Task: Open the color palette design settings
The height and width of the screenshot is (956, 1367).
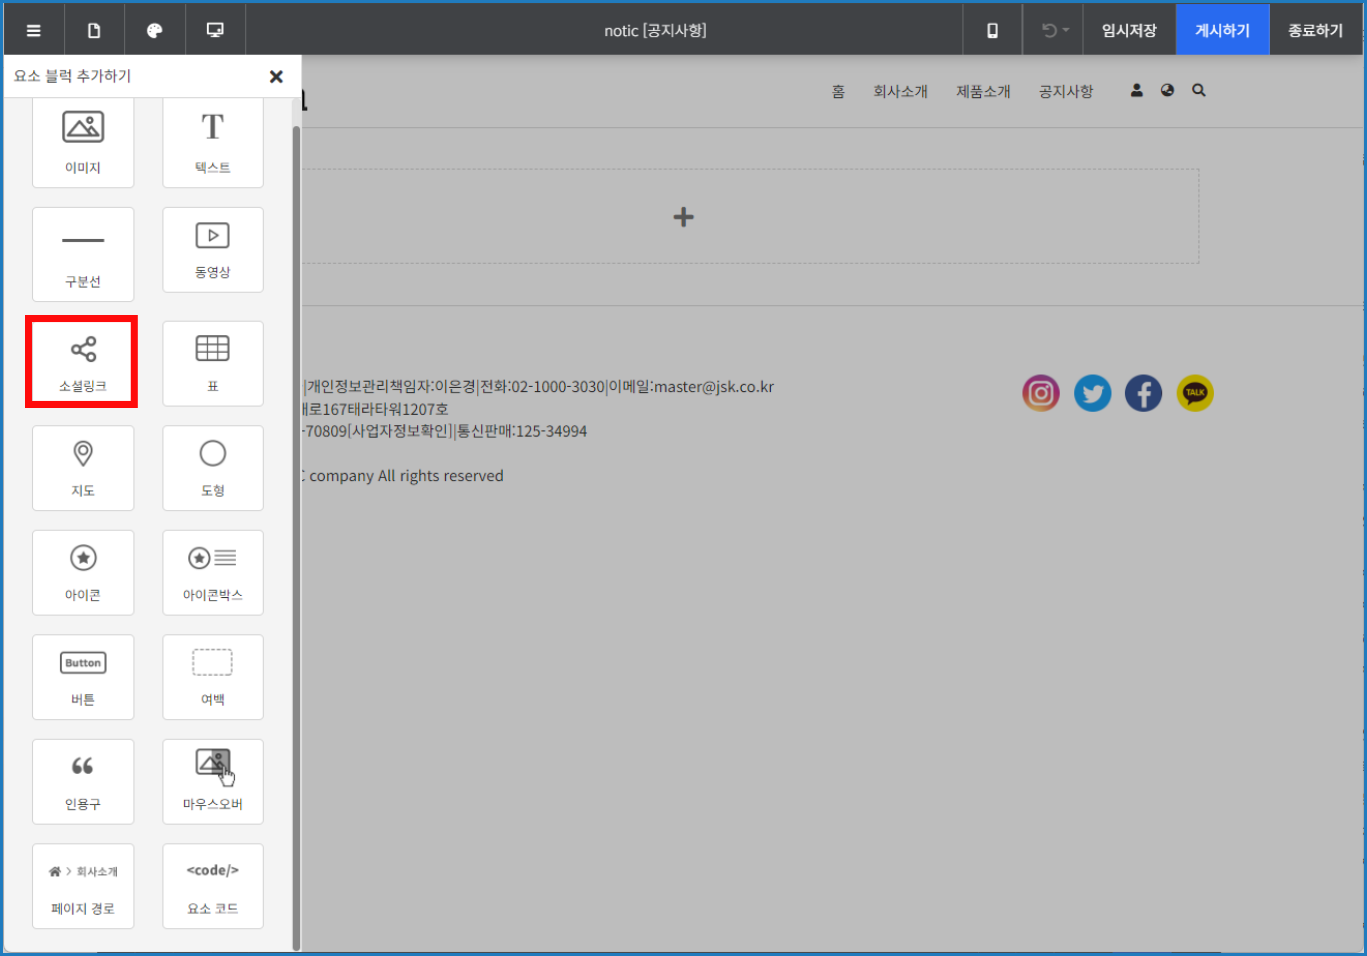Action: (154, 30)
